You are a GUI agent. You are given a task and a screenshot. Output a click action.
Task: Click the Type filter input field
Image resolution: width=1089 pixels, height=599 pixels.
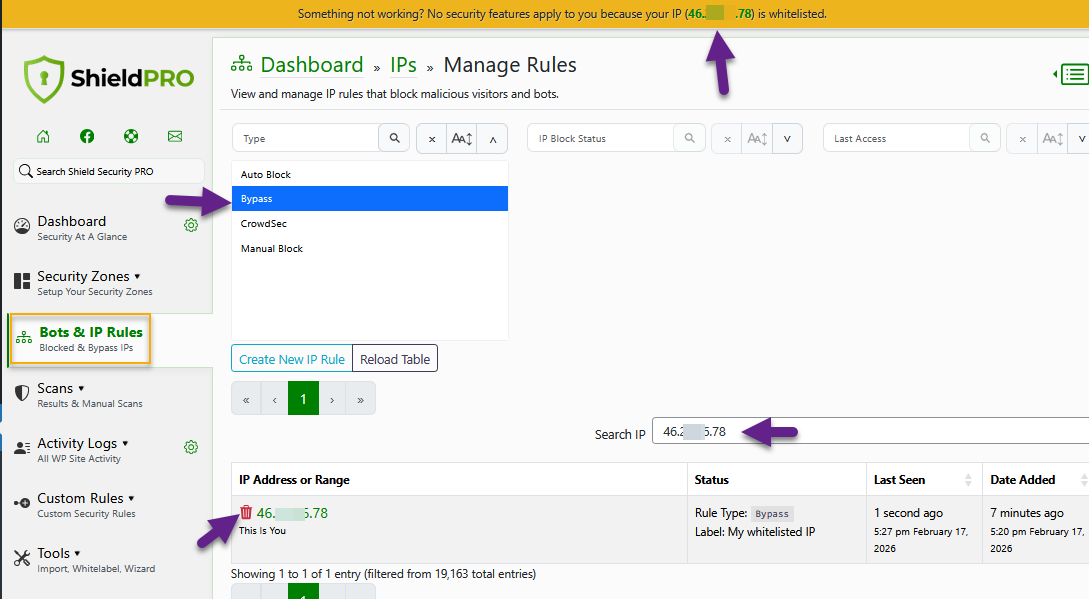click(x=306, y=138)
